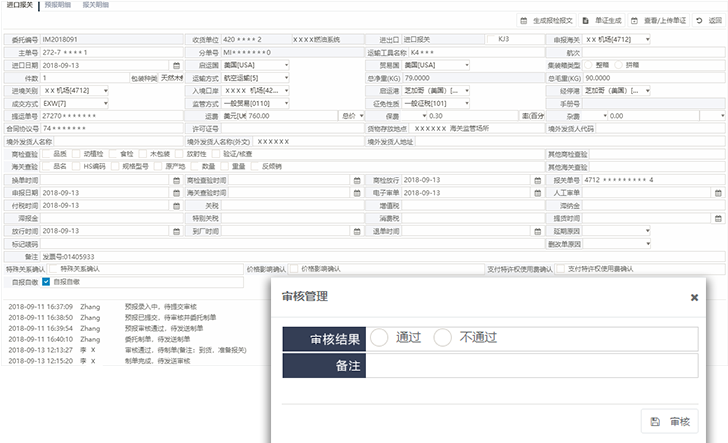Click 备注 input in 审核管理 dialog
Screen dimensions: 728x443
532,366
